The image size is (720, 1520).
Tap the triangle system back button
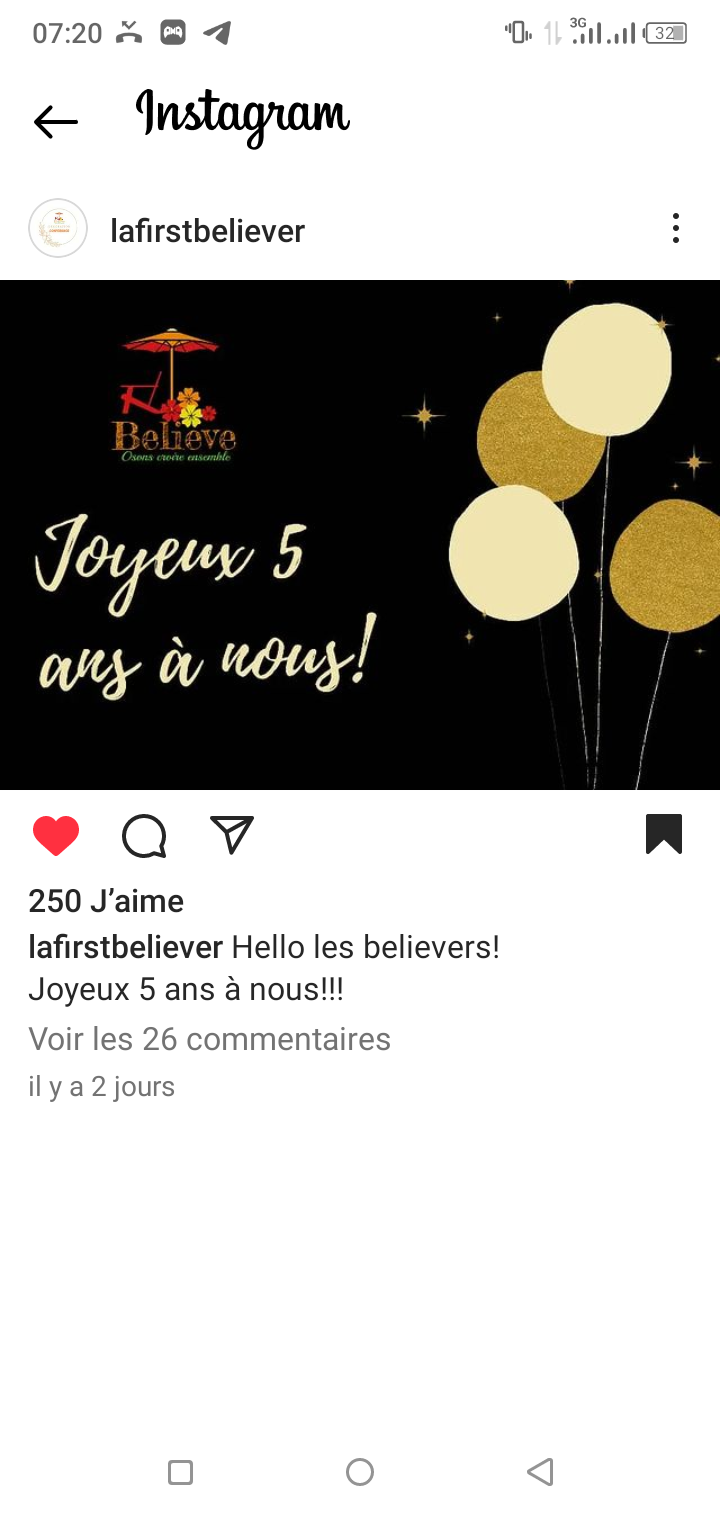(540, 1472)
